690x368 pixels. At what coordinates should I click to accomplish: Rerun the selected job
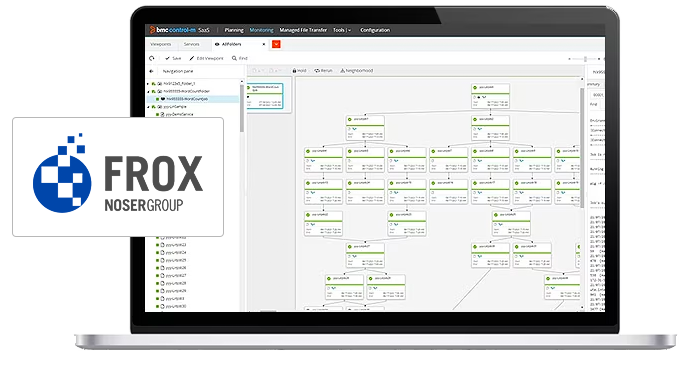[x=323, y=70]
